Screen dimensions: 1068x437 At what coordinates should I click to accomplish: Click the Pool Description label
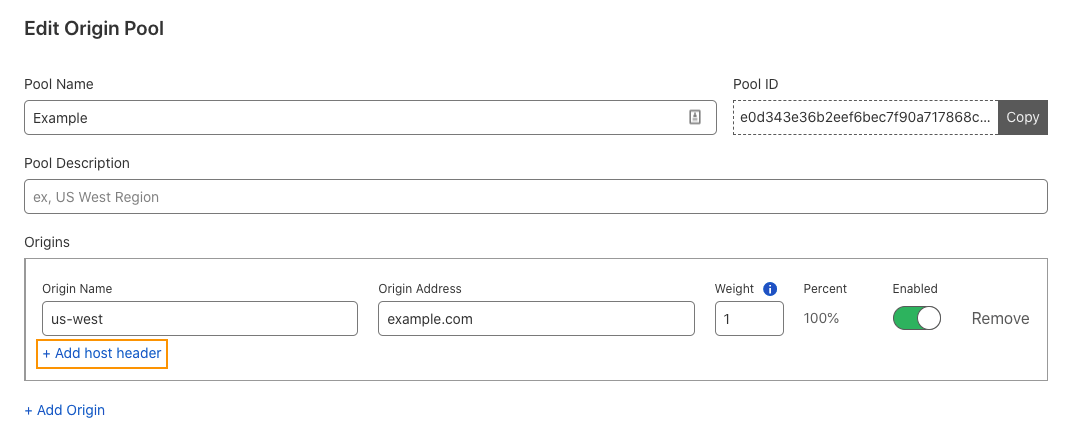[x=77, y=163]
